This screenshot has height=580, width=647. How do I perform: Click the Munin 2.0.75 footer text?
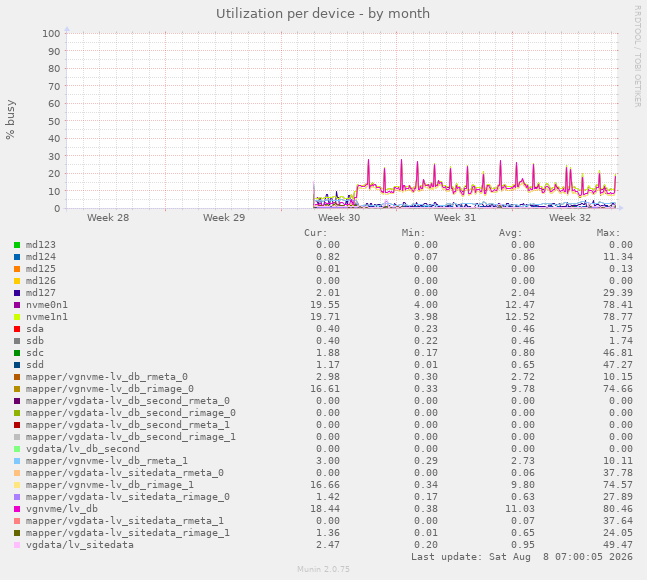(x=324, y=569)
